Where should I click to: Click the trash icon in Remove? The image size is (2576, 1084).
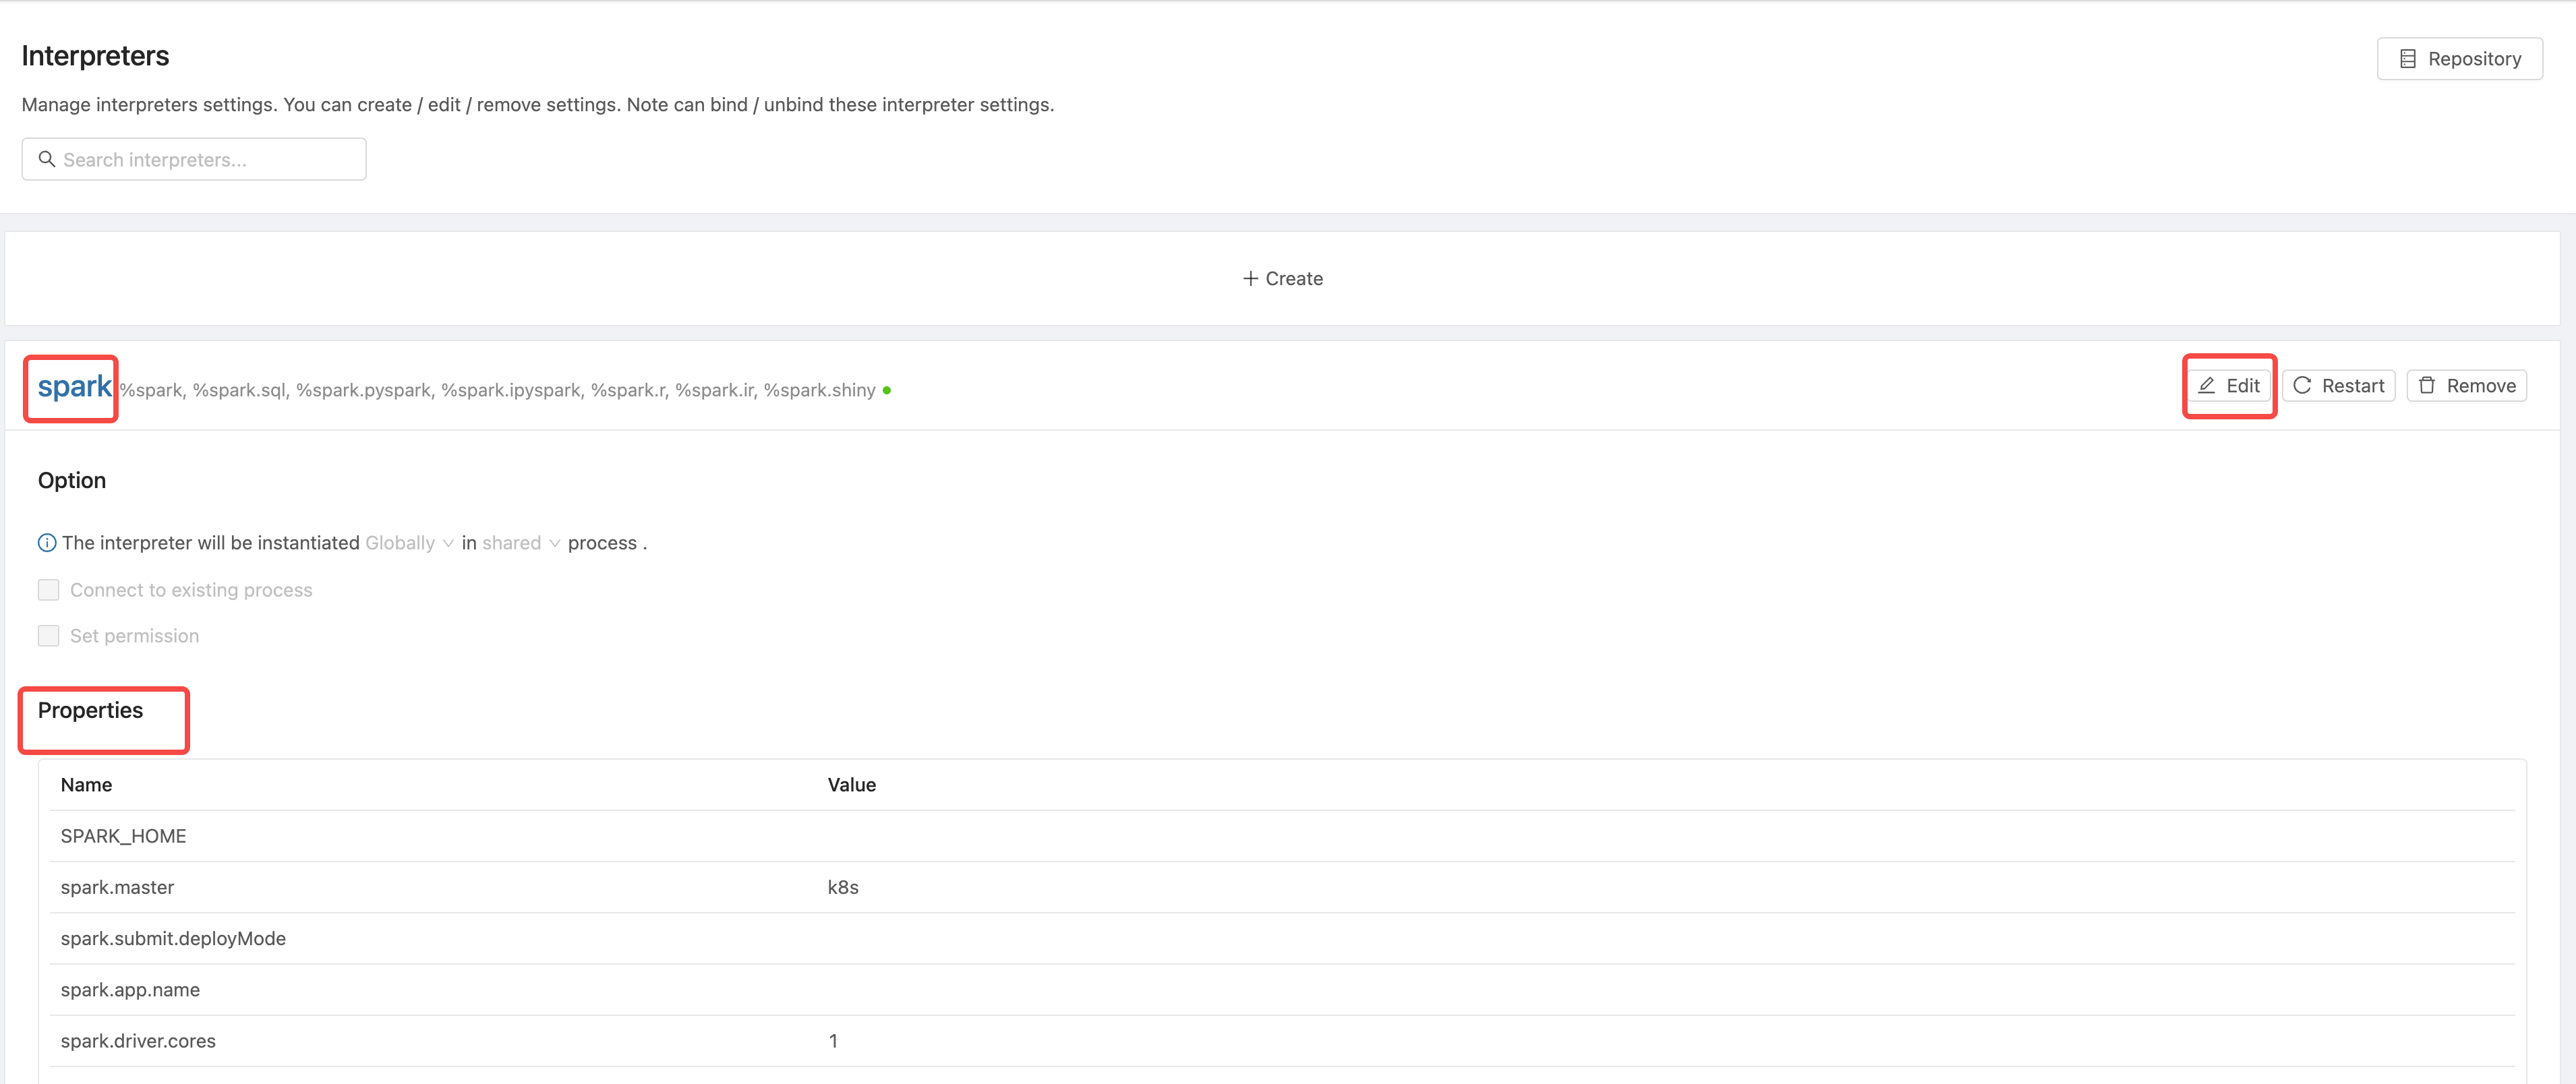pyautogui.click(x=2427, y=386)
